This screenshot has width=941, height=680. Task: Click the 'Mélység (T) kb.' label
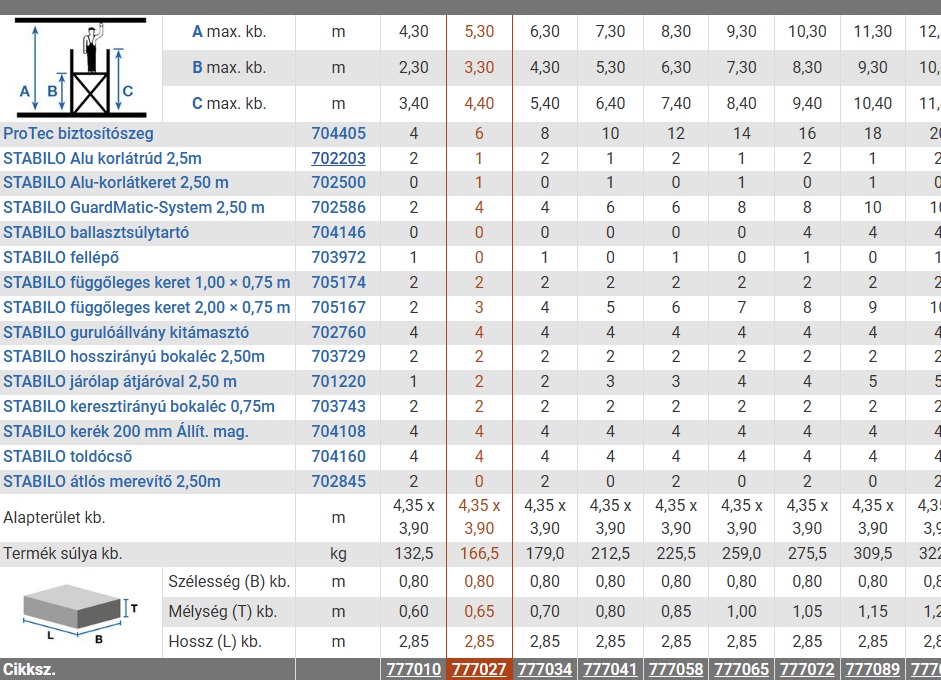point(223,612)
